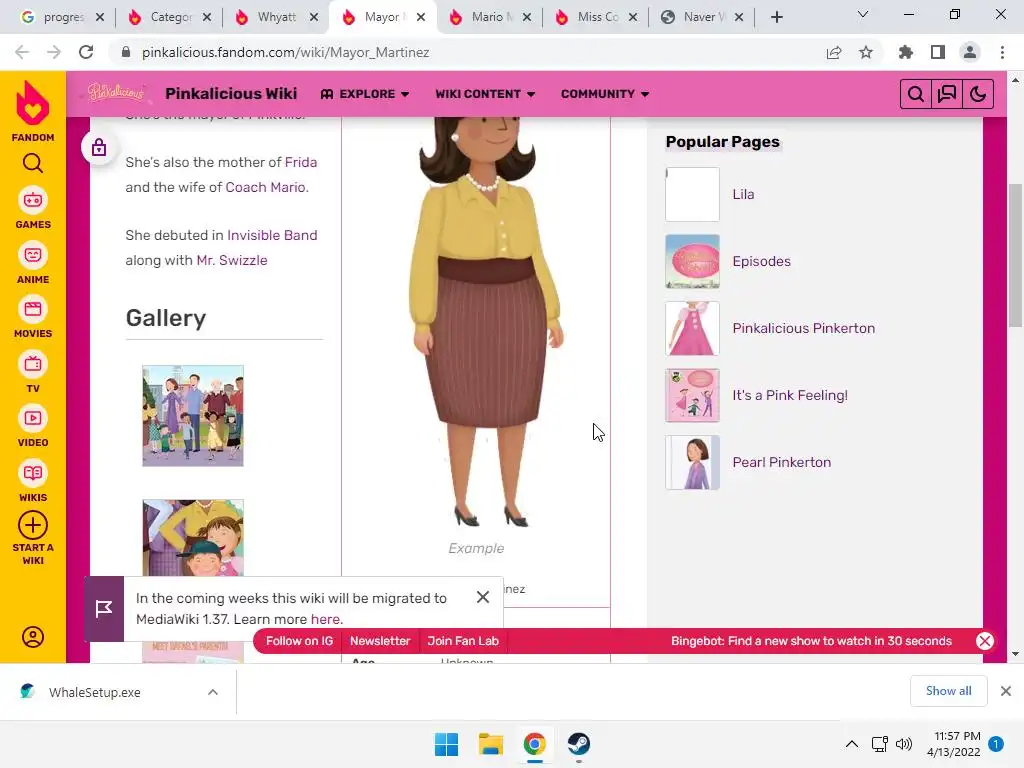Viewport: 1024px width, 768px height.
Task: Dismiss the MediaWiki migration notice
Action: coord(483,597)
